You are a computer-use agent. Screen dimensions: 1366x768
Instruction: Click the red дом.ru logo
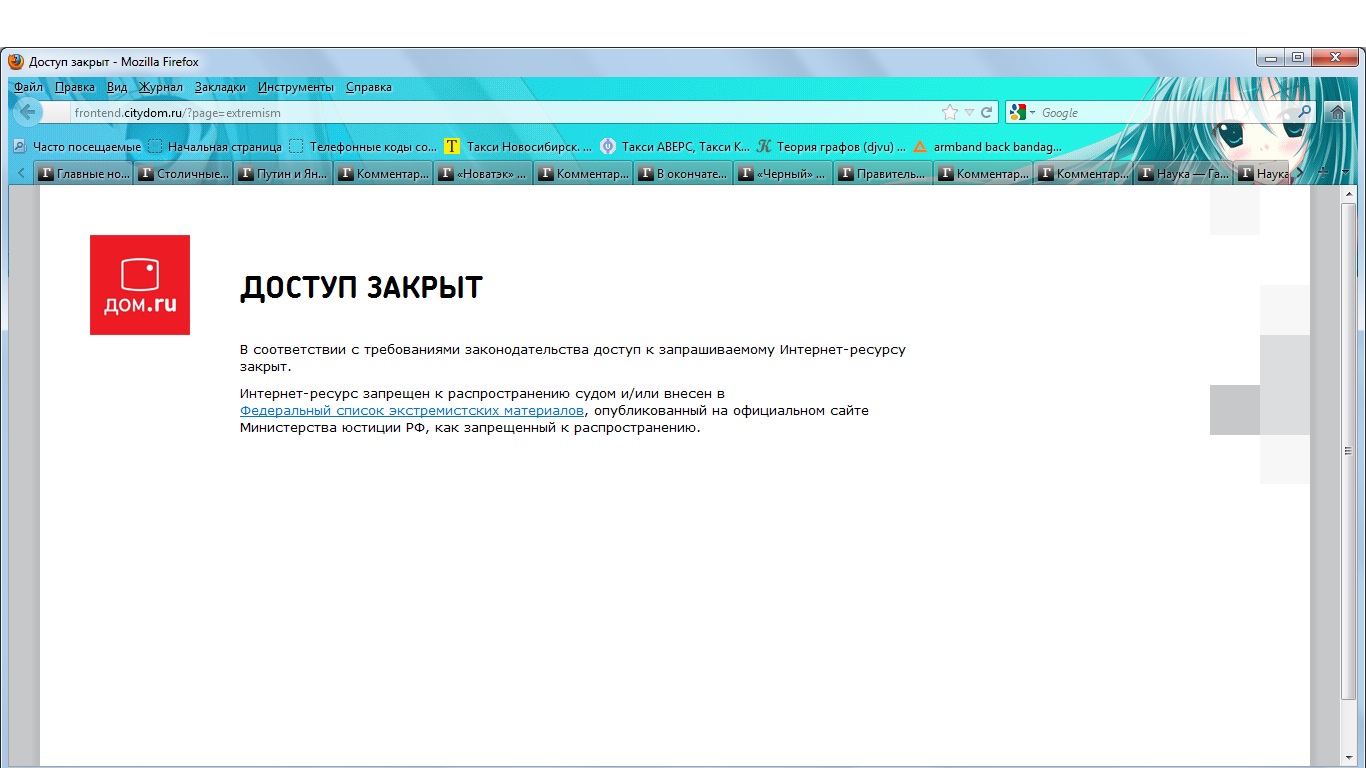pyautogui.click(x=140, y=285)
